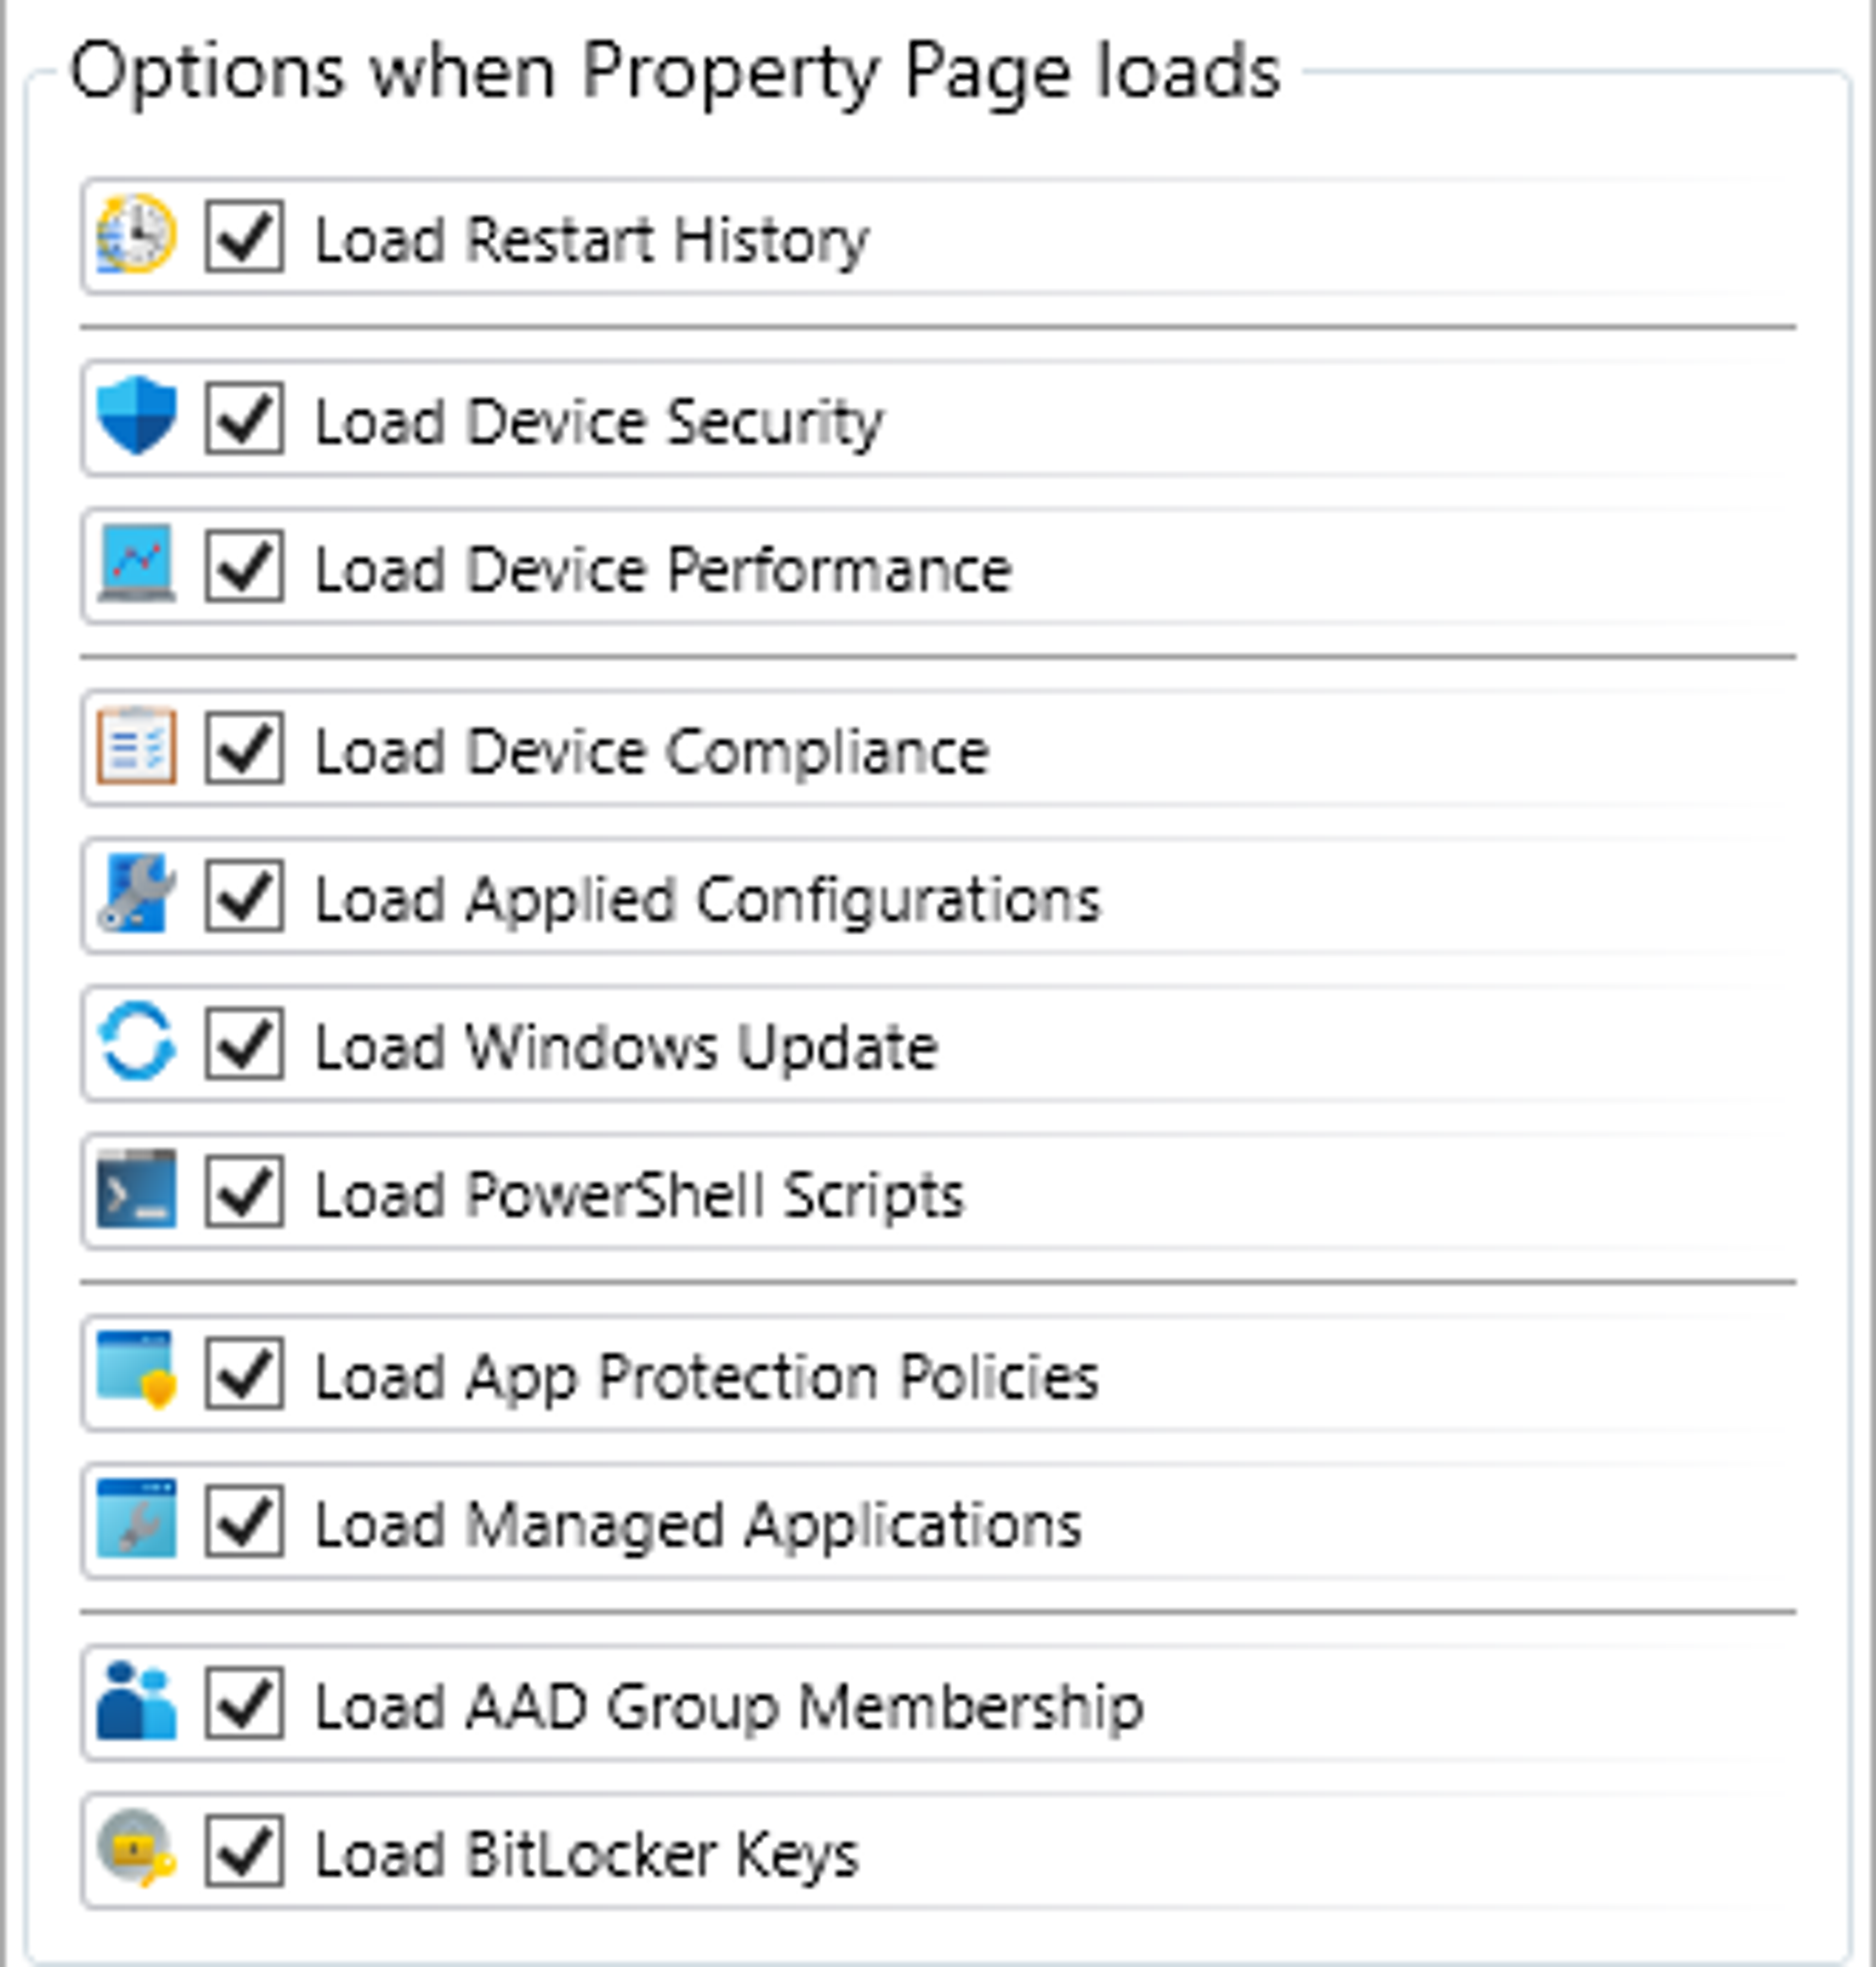
Task: Click the 'Load PowerShell Scripts' label text
Action: pyautogui.click(x=640, y=1196)
